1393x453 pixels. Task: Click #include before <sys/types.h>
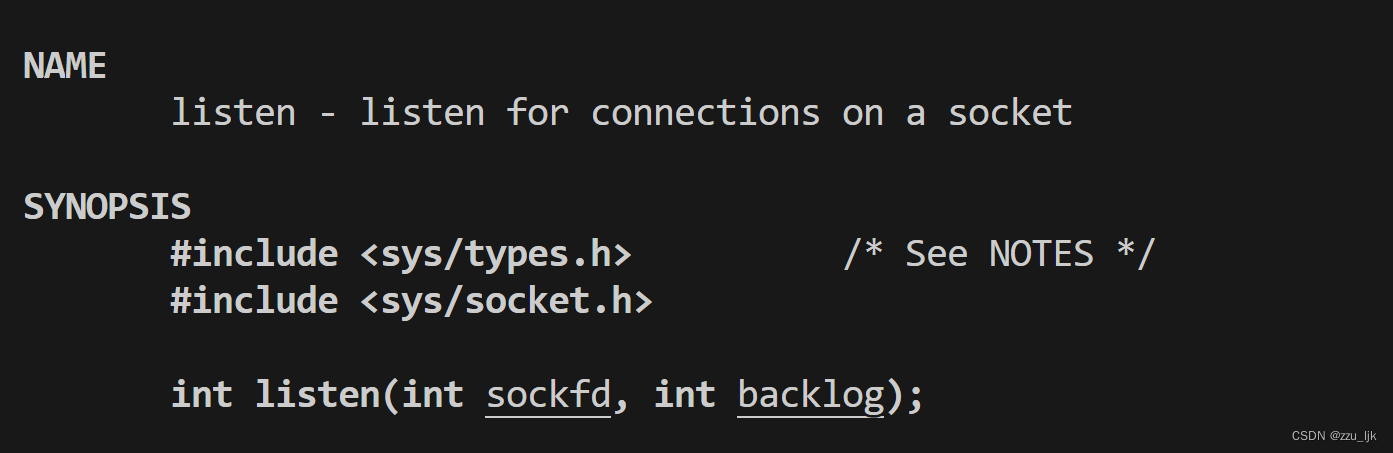pyautogui.click(x=254, y=254)
